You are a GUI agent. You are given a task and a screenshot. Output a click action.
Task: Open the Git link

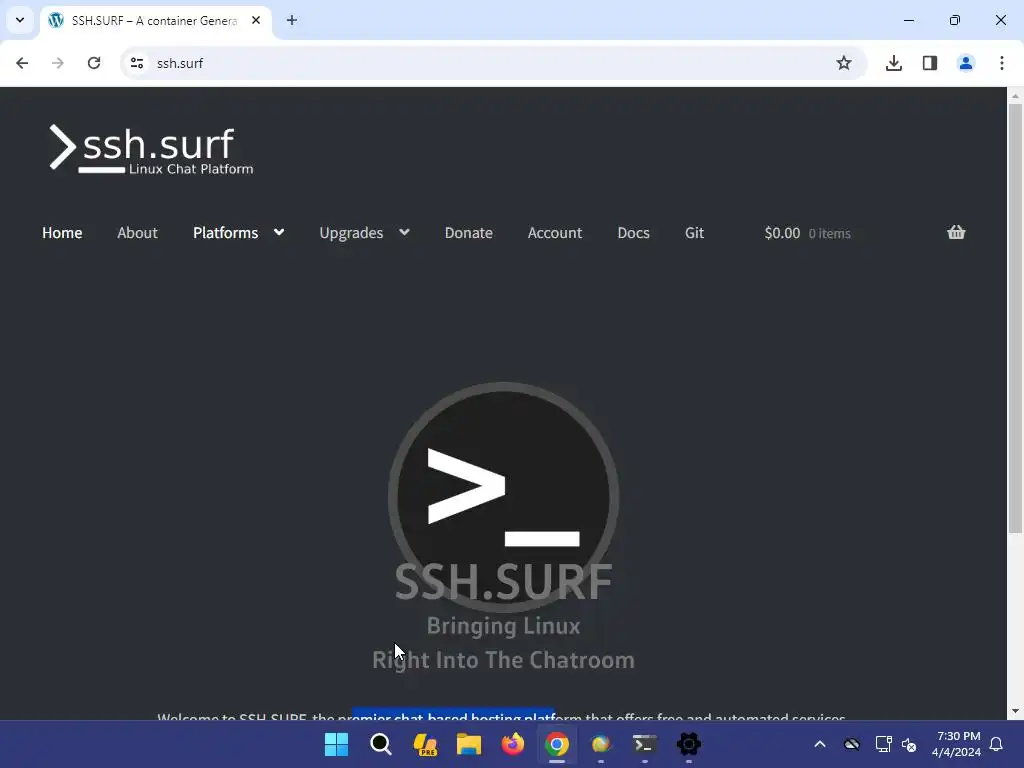pos(694,232)
